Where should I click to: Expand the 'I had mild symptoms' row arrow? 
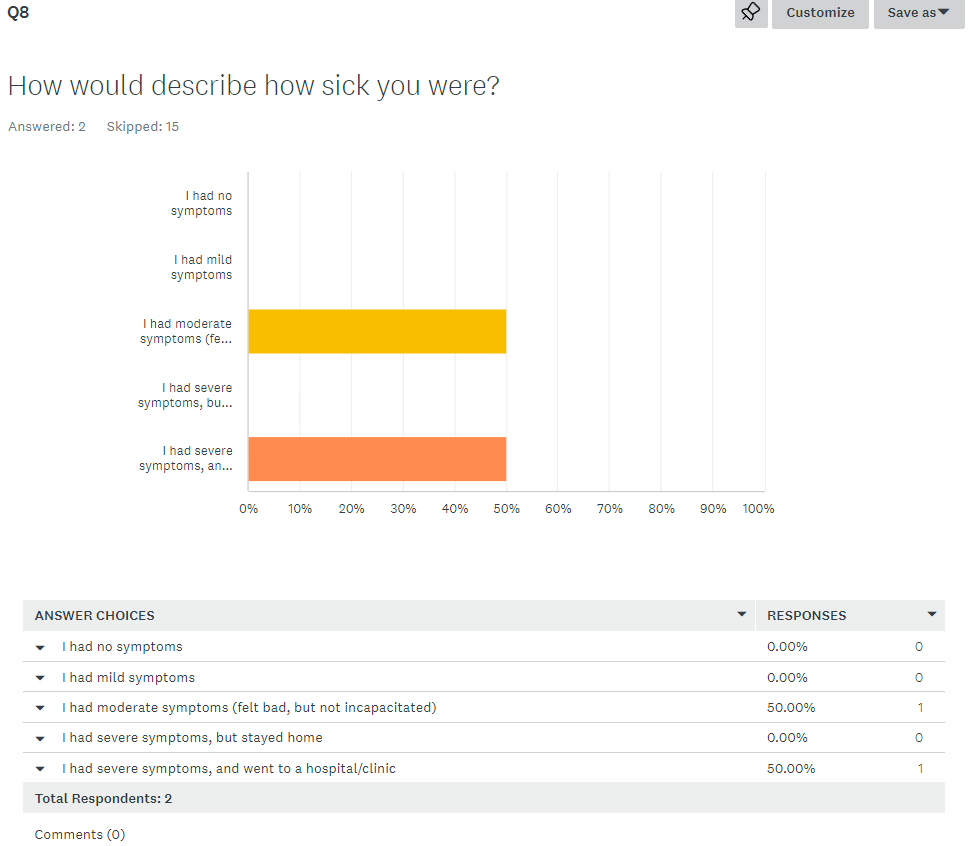coord(41,678)
